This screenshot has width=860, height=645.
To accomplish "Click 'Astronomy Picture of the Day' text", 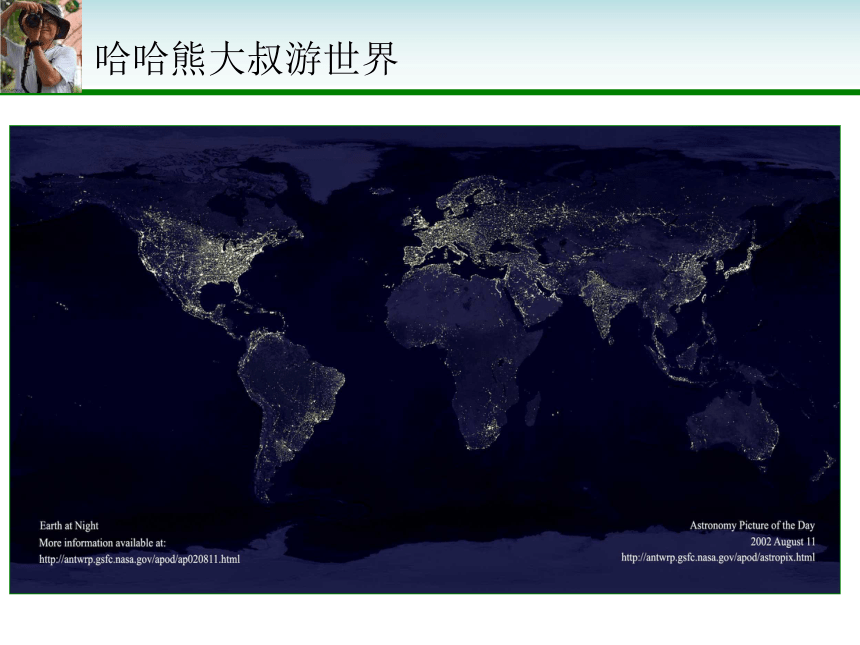I will point(752,525).
